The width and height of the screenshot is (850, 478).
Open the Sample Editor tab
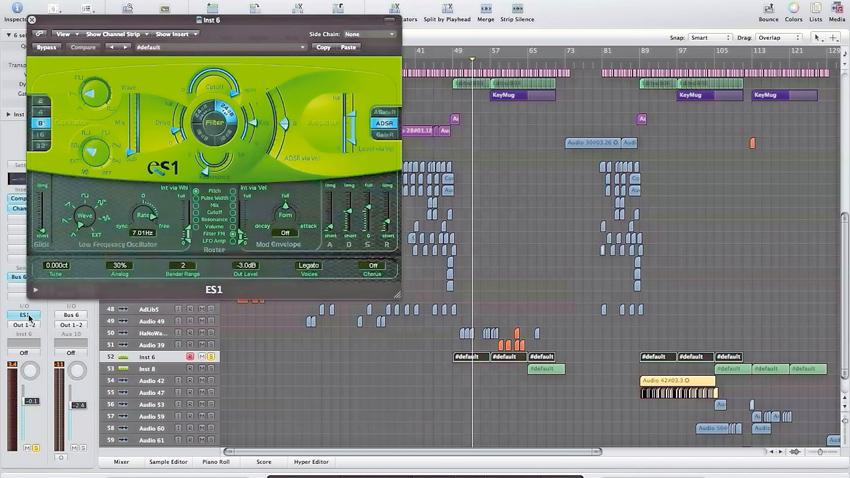[168, 462]
